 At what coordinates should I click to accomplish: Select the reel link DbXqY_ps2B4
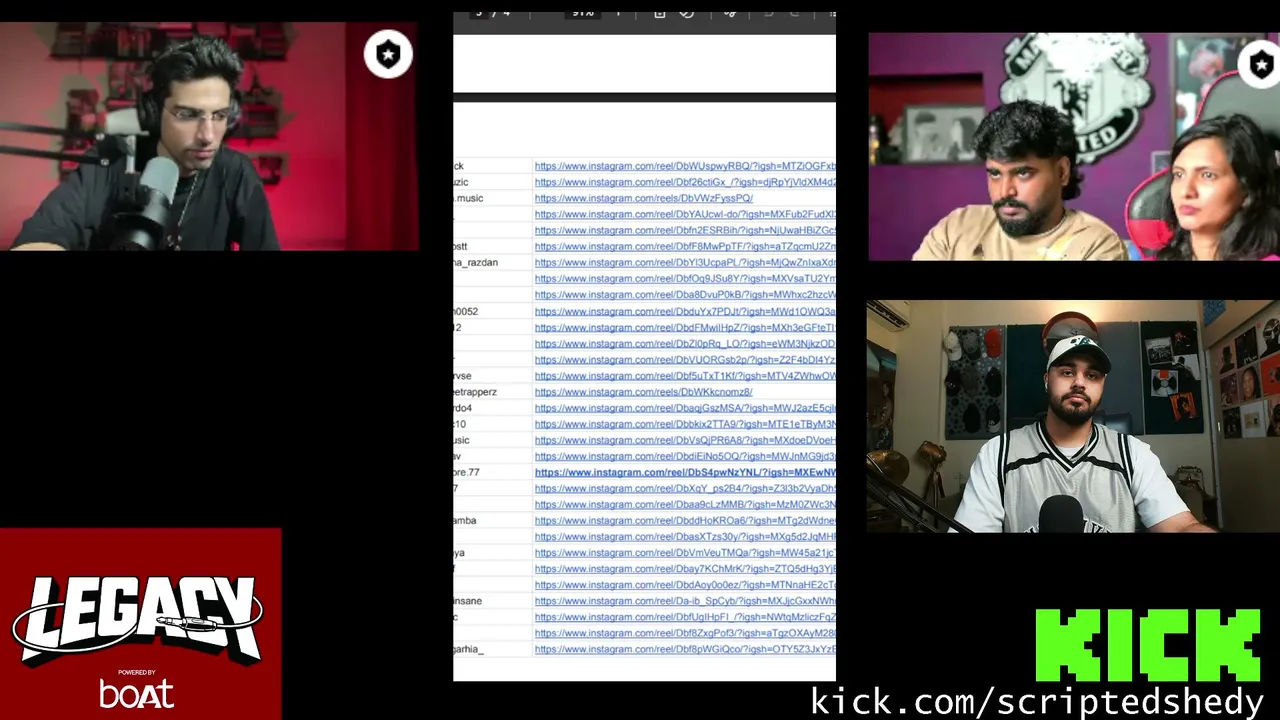pyautogui.click(x=685, y=488)
